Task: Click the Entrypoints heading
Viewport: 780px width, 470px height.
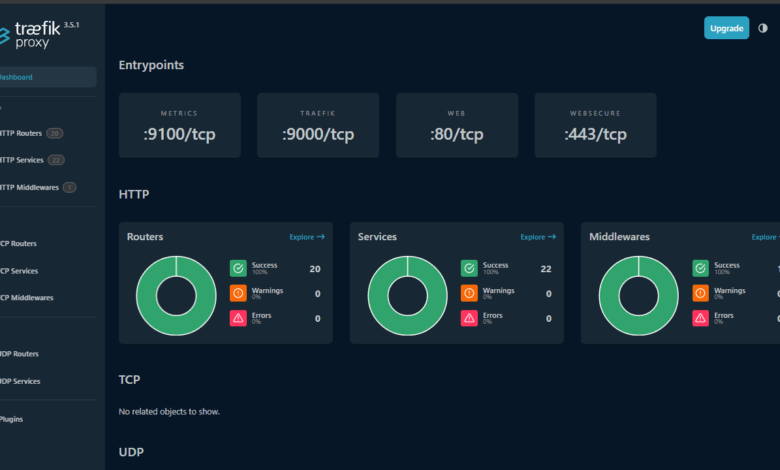Action: 151,65
